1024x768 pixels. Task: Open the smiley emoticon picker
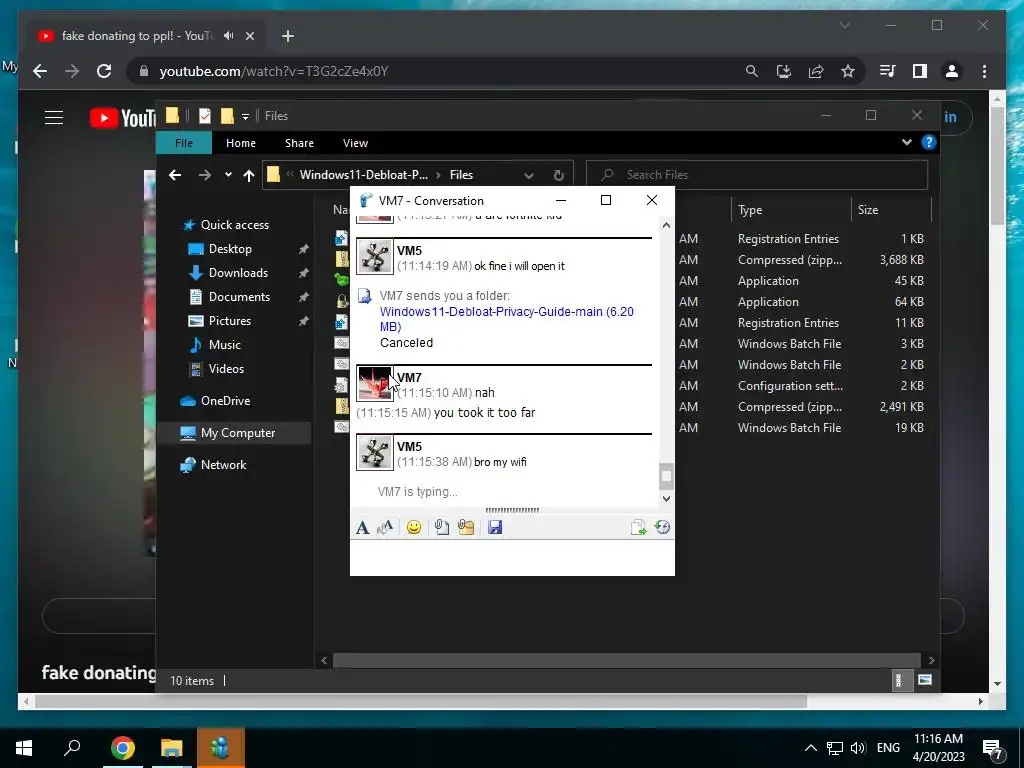(413, 527)
